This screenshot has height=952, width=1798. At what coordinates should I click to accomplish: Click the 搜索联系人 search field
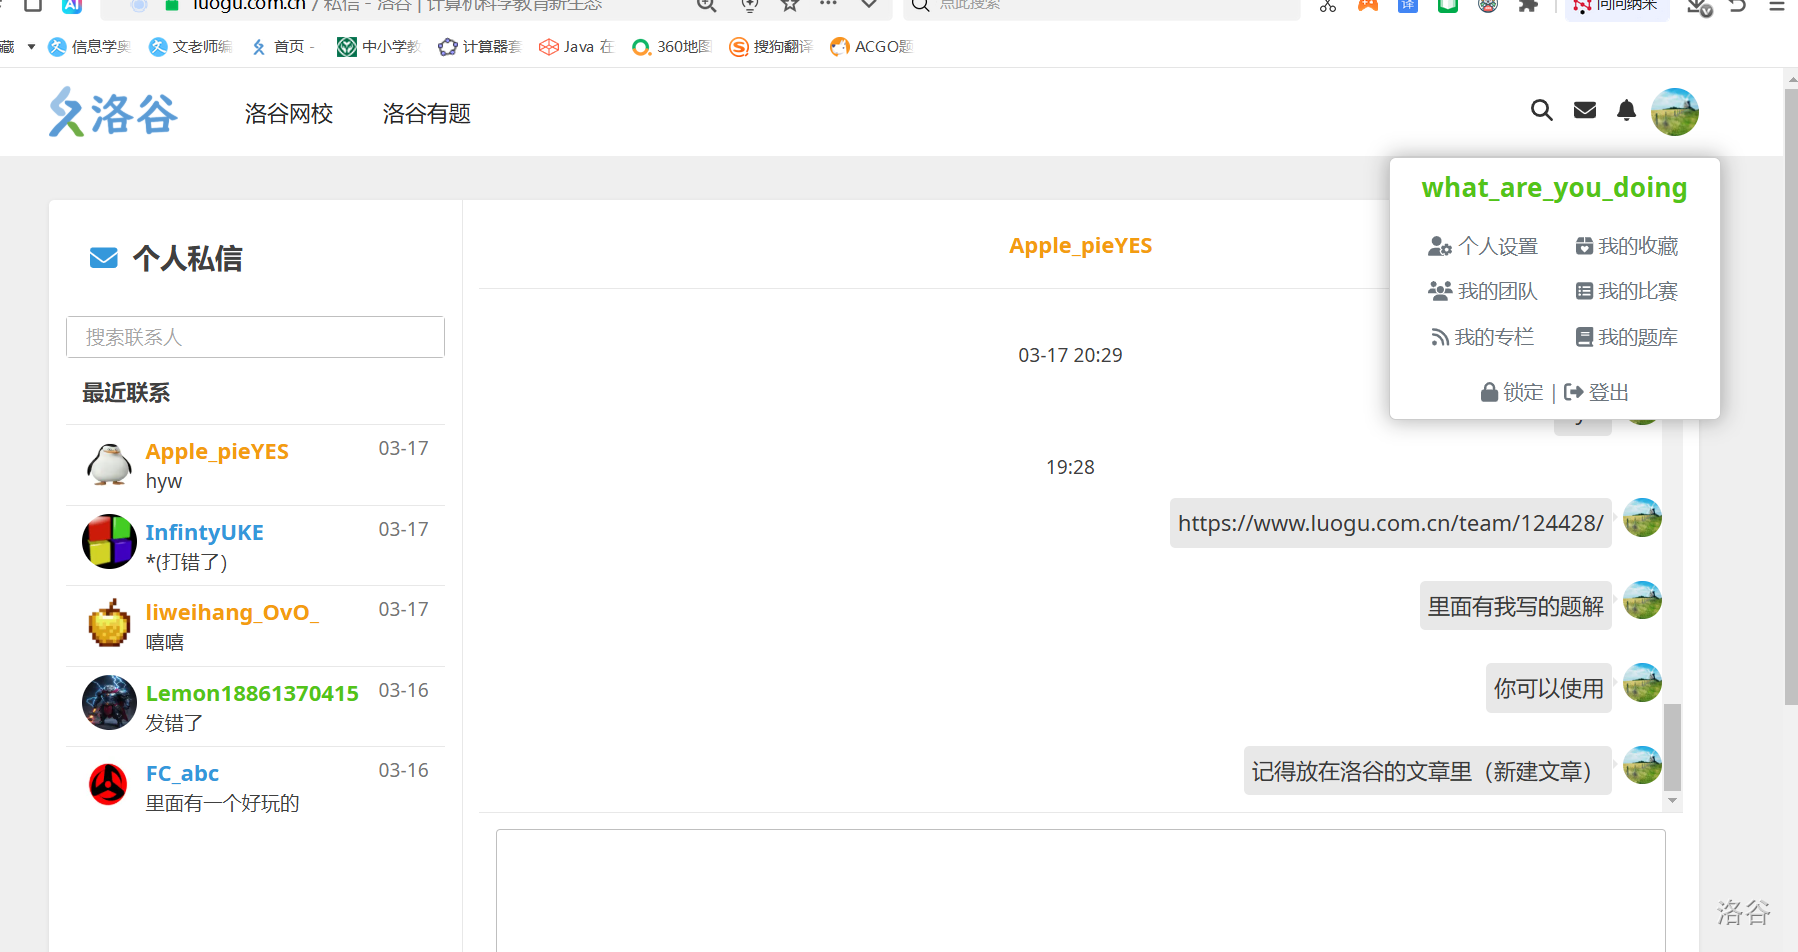(x=255, y=337)
